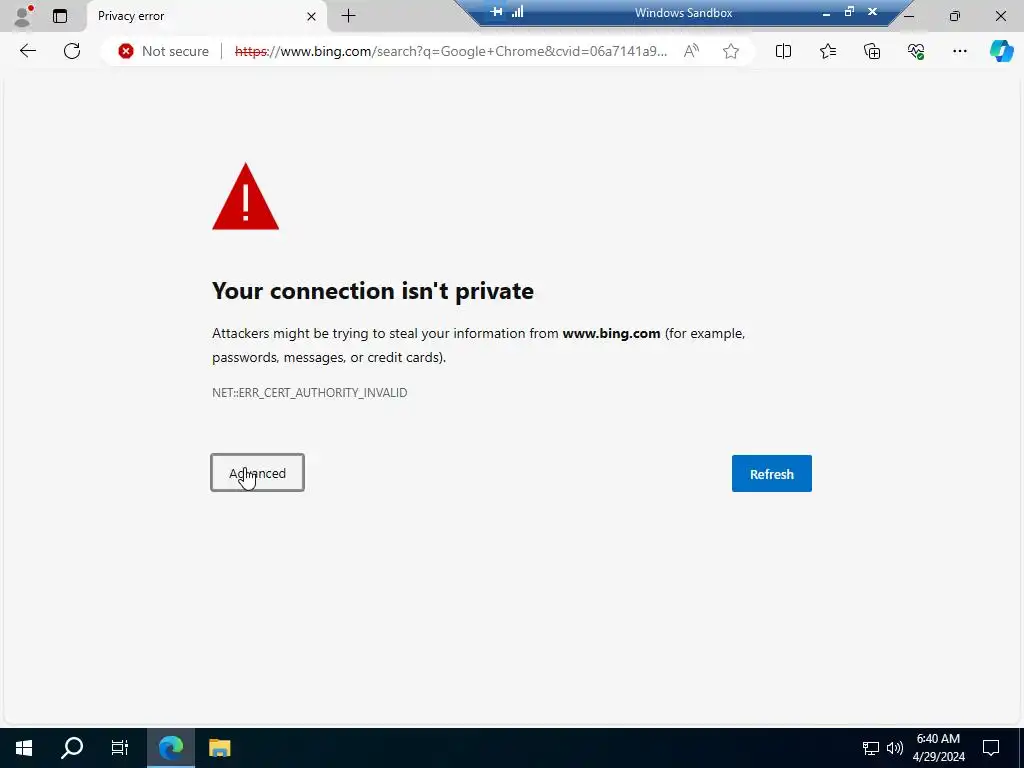Open the Copilot sidebar icon
The width and height of the screenshot is (1024, 768).
click(1001, 51)
